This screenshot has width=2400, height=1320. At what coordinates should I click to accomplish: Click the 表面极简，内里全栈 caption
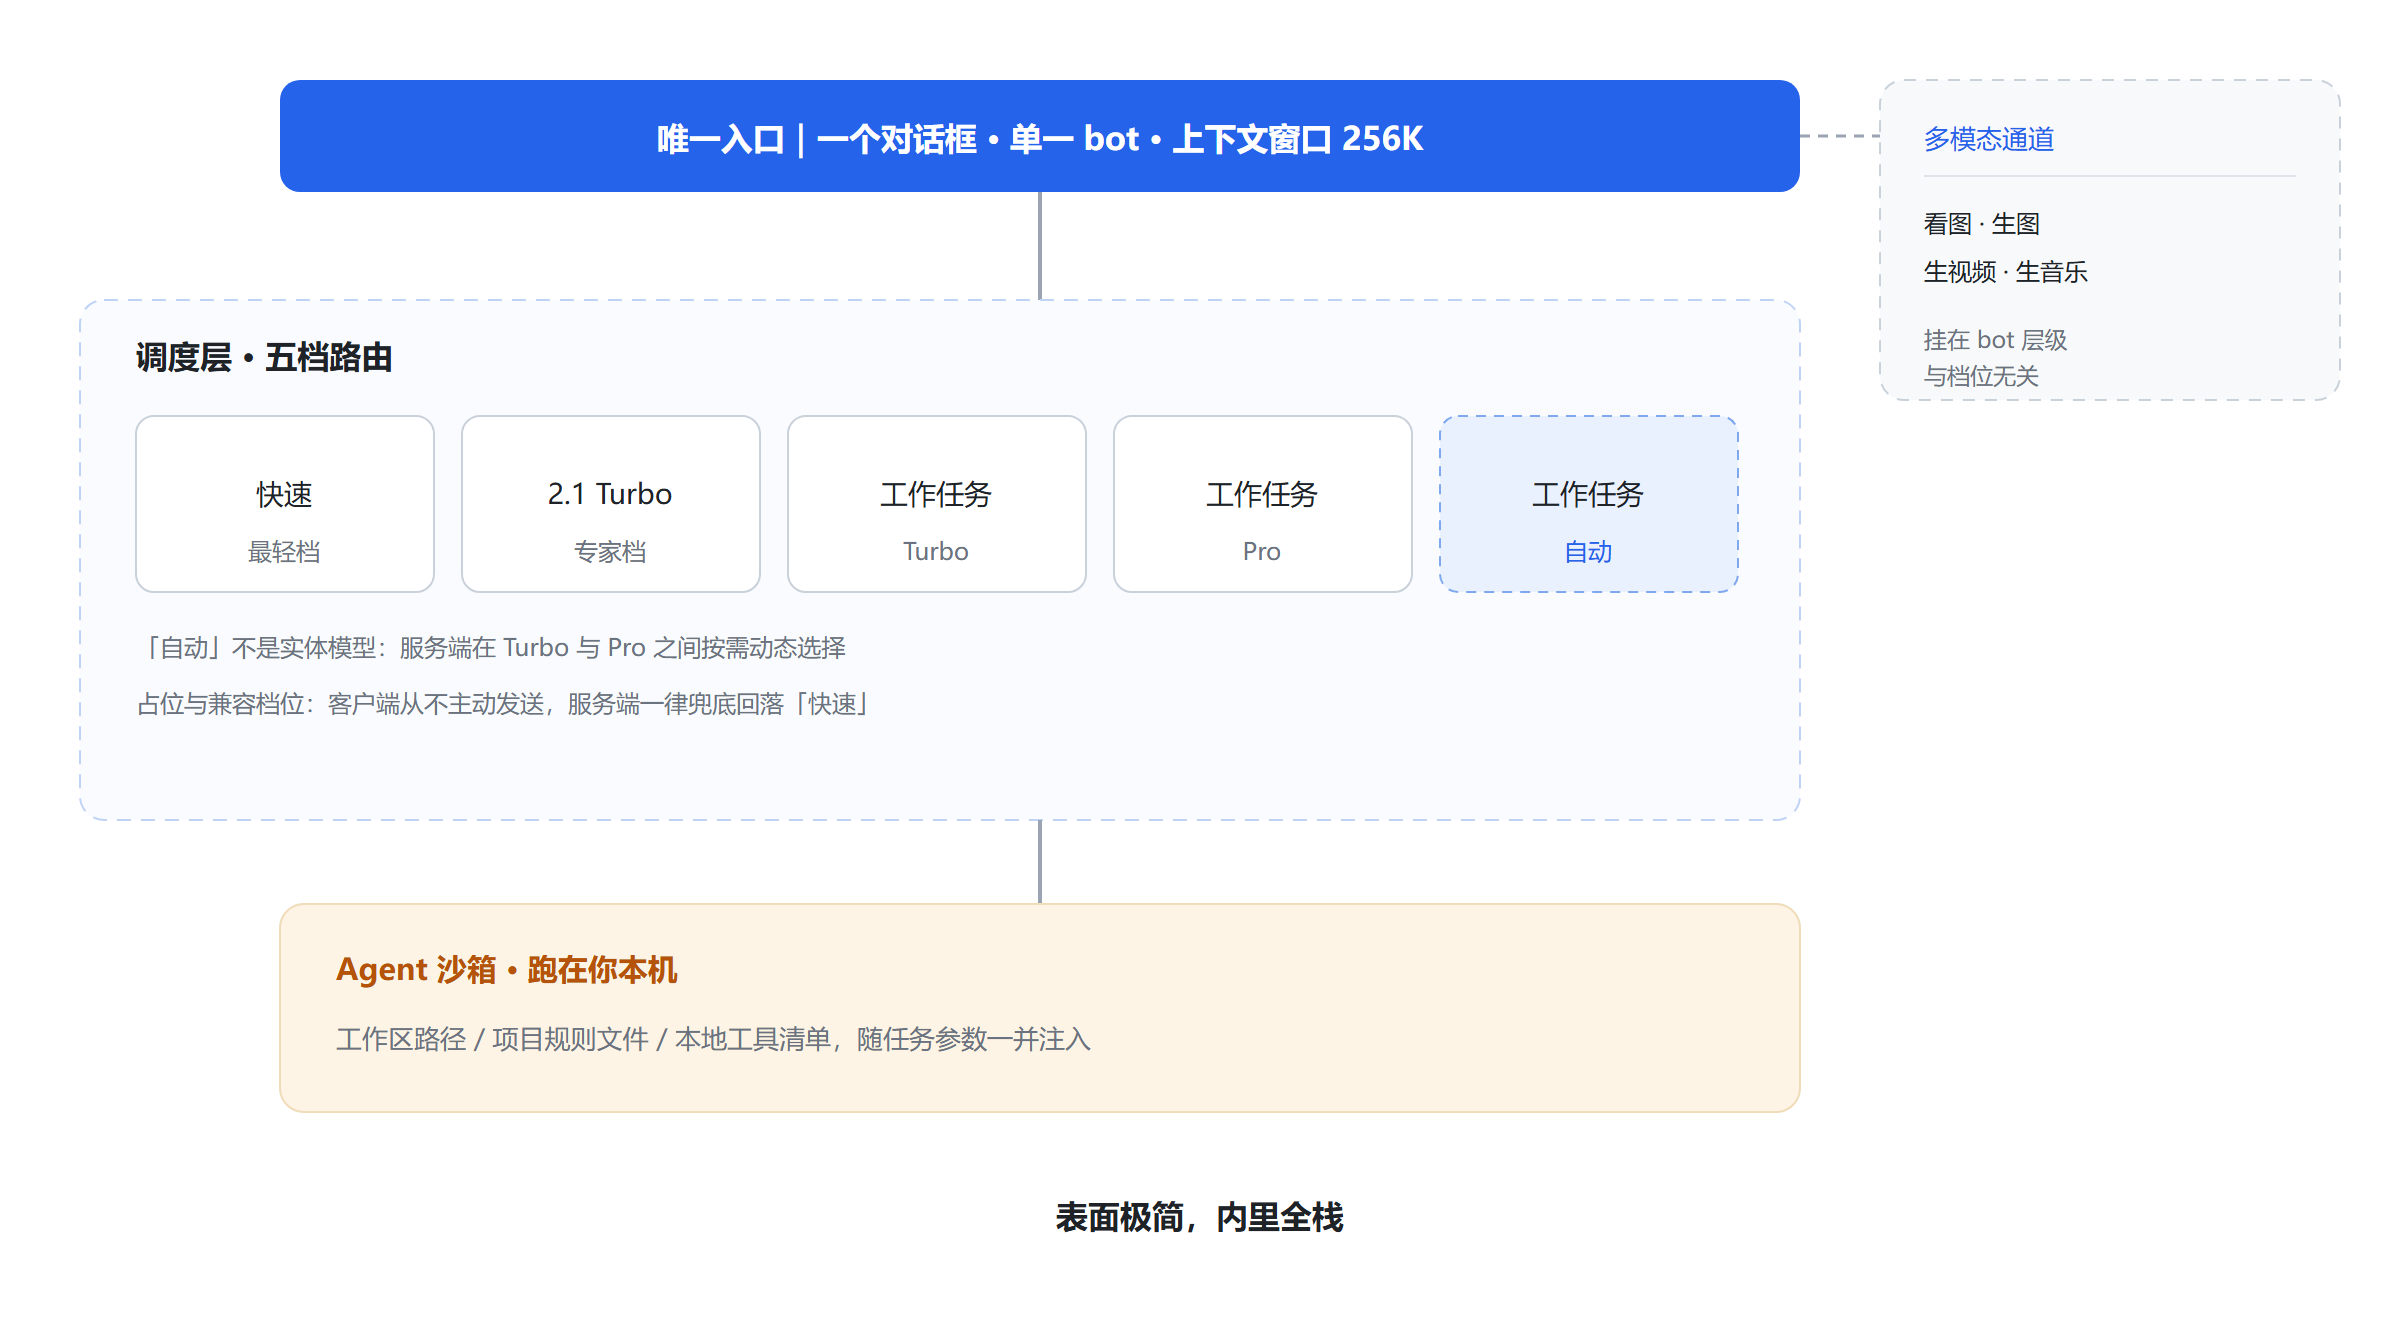pyautogui.click(x=1200, y=1217)
